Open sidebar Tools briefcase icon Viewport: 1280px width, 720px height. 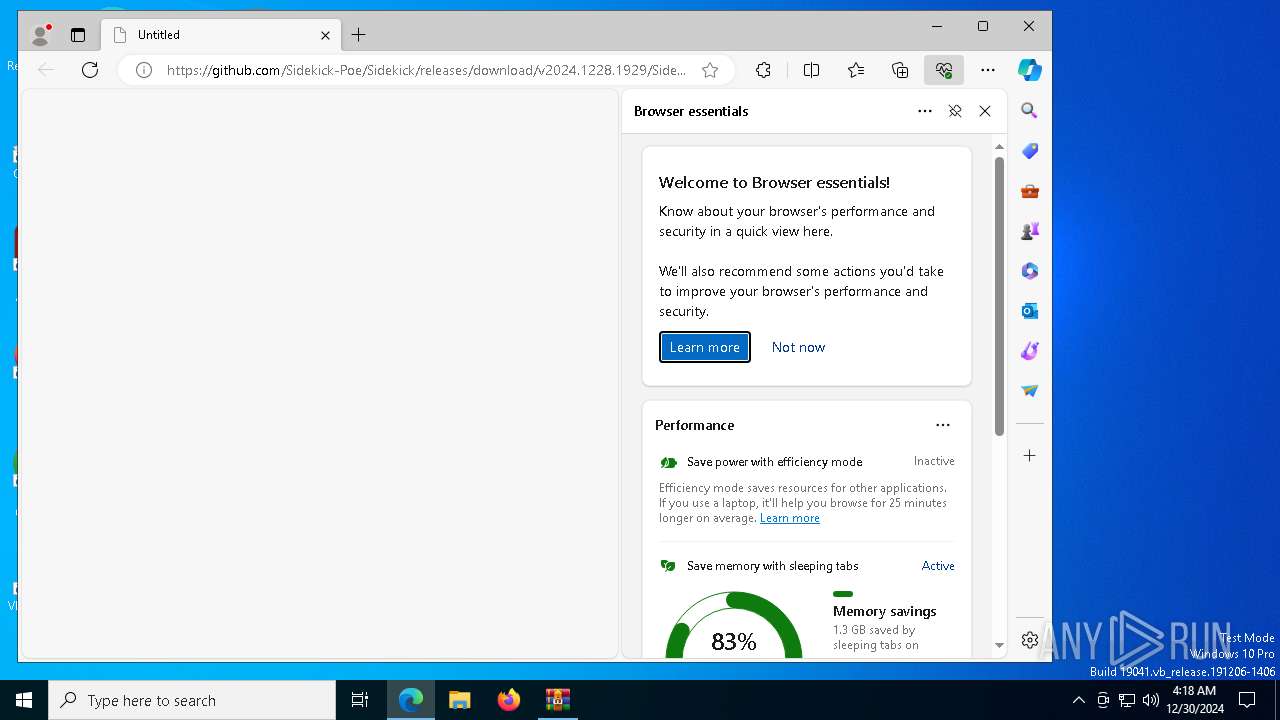pyautogui.click(x=1030, y=191)
